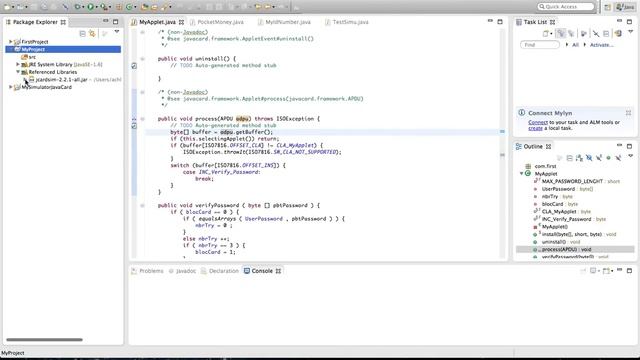Click the New file toolbar icon
The image size is (640, 360).
[x=7, y=7]
